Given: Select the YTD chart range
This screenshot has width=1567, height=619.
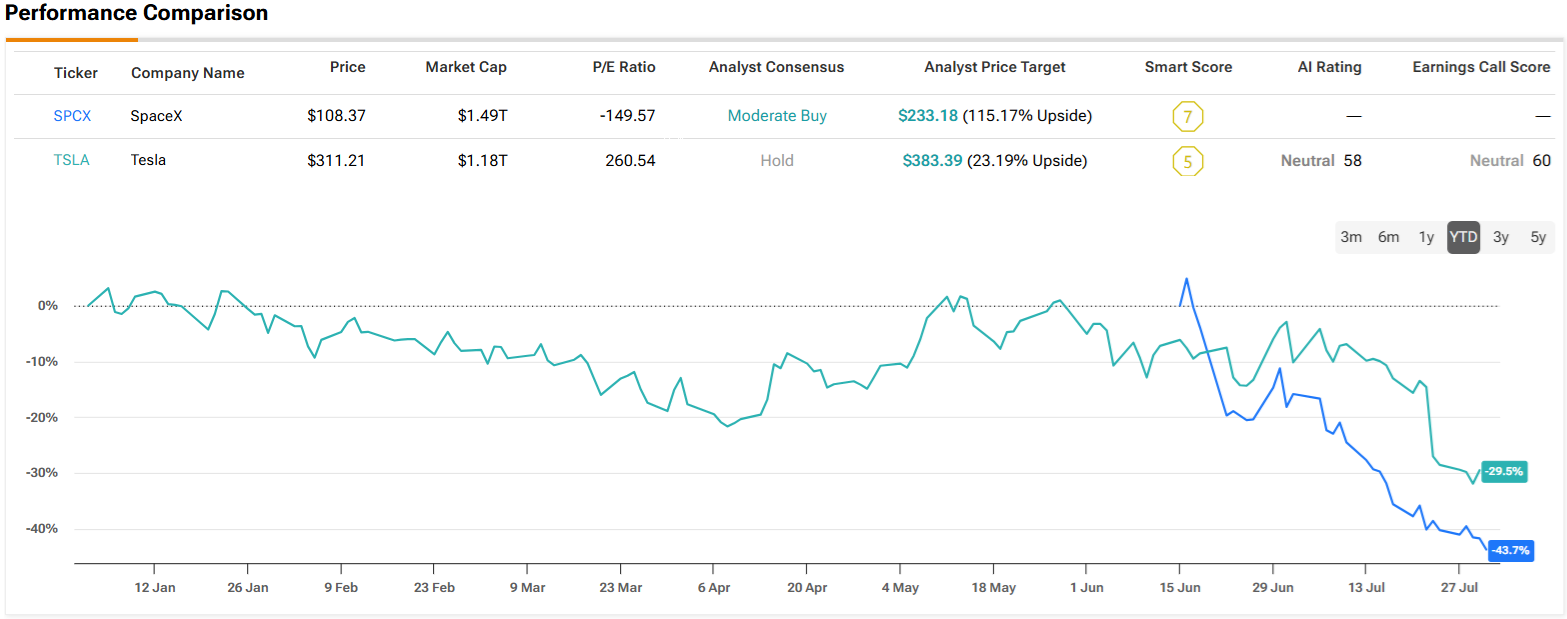Looking at the screenshot, I should pyautogui.click(x=1463, y=237).
